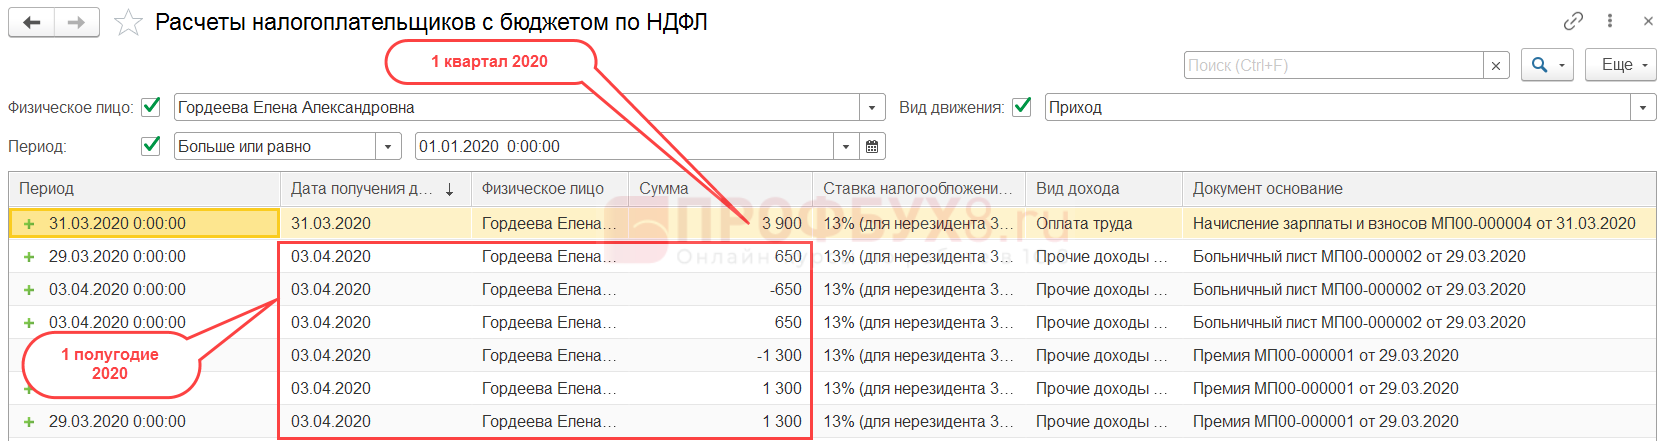
Task: Open the vertical three-dot options menu
Action: (1610, 21)
